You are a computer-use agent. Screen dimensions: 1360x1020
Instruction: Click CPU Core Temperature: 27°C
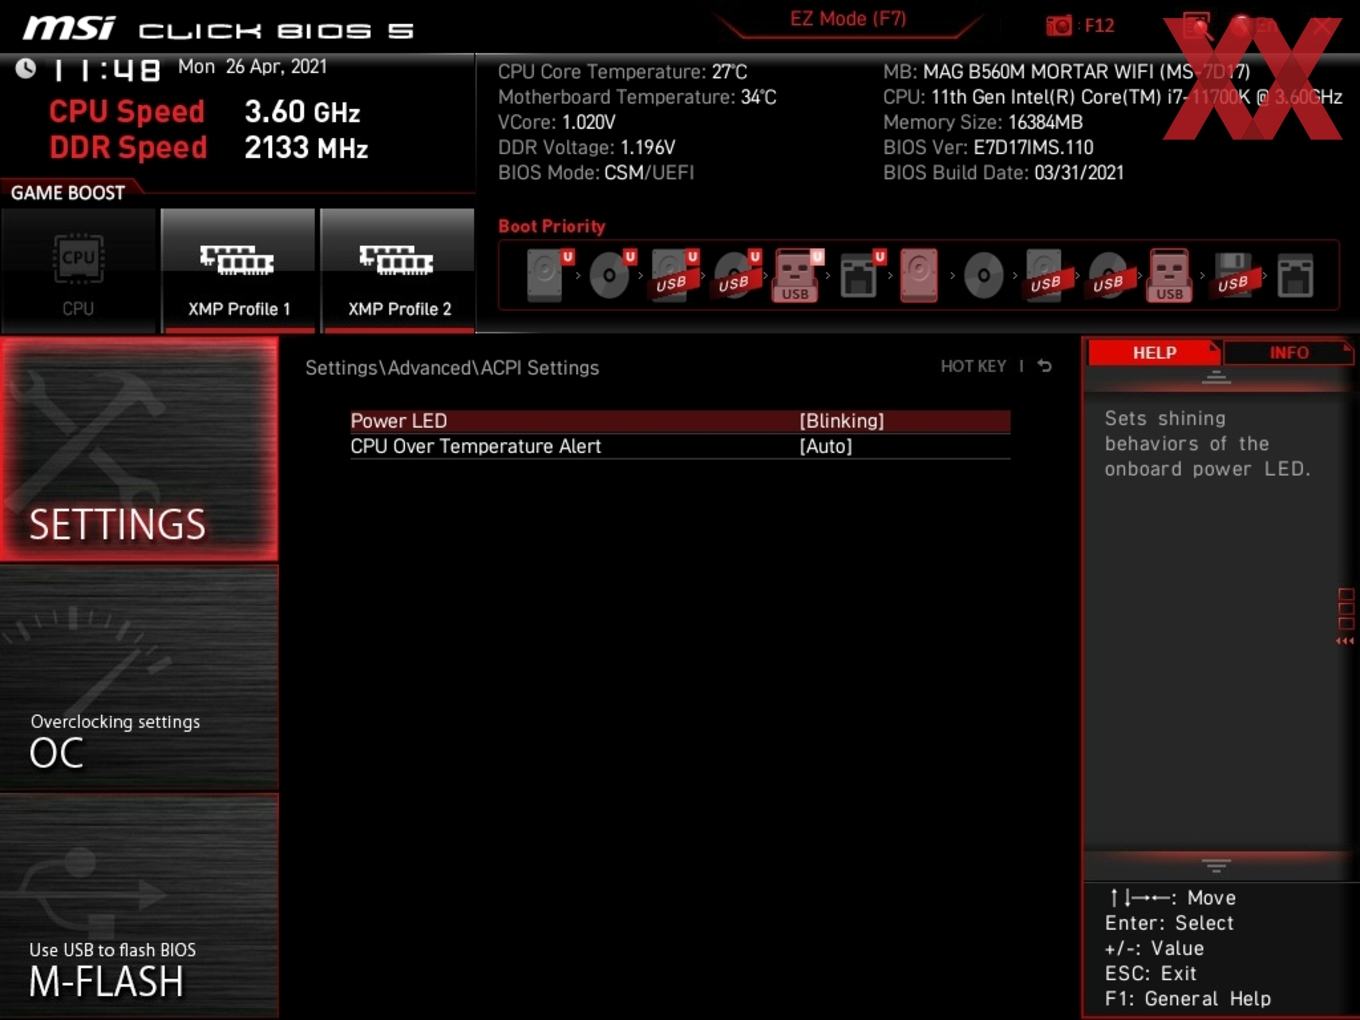point(623,72)
